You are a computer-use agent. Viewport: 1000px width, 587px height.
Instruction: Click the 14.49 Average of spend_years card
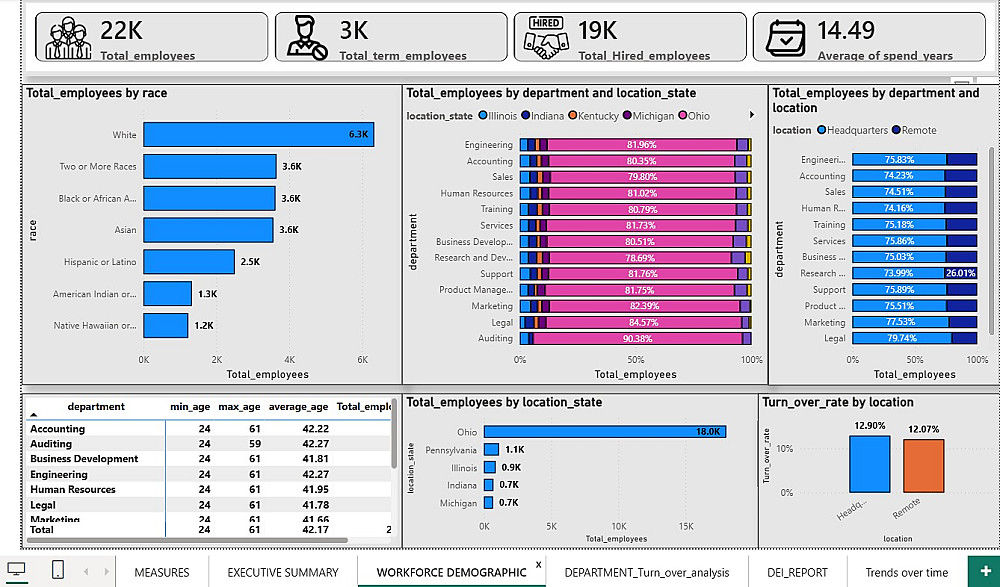pyautogui.click(x=869, y=37)
